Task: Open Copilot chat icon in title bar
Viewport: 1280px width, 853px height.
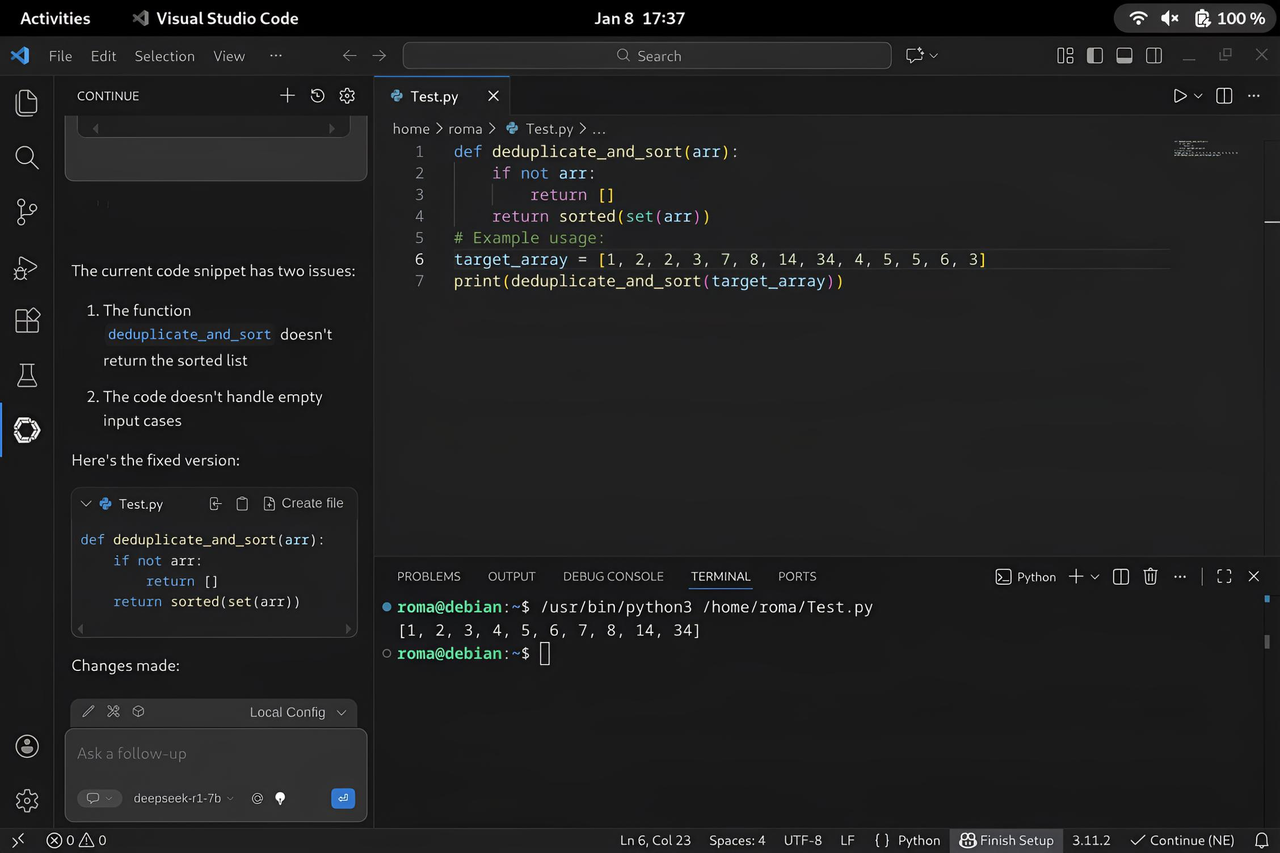Action: (x=914, y=56)
